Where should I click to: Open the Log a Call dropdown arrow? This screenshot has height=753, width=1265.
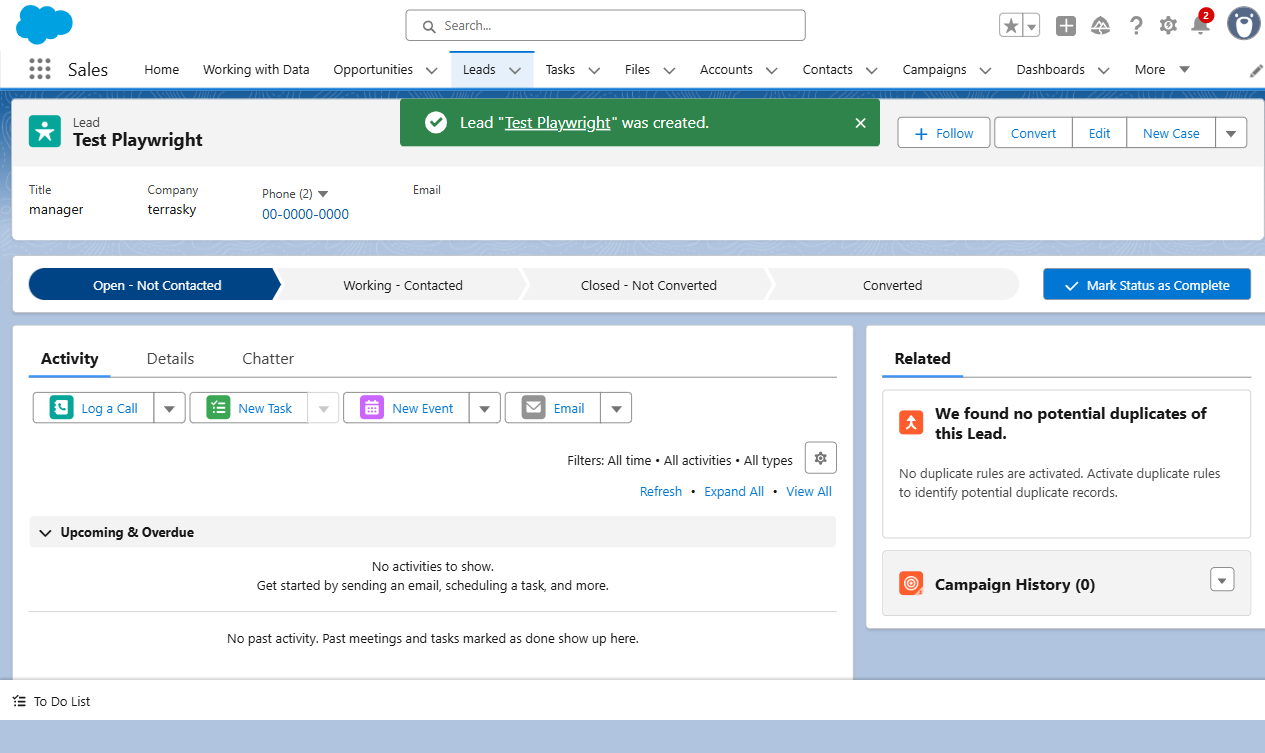(x=170, y=408)
